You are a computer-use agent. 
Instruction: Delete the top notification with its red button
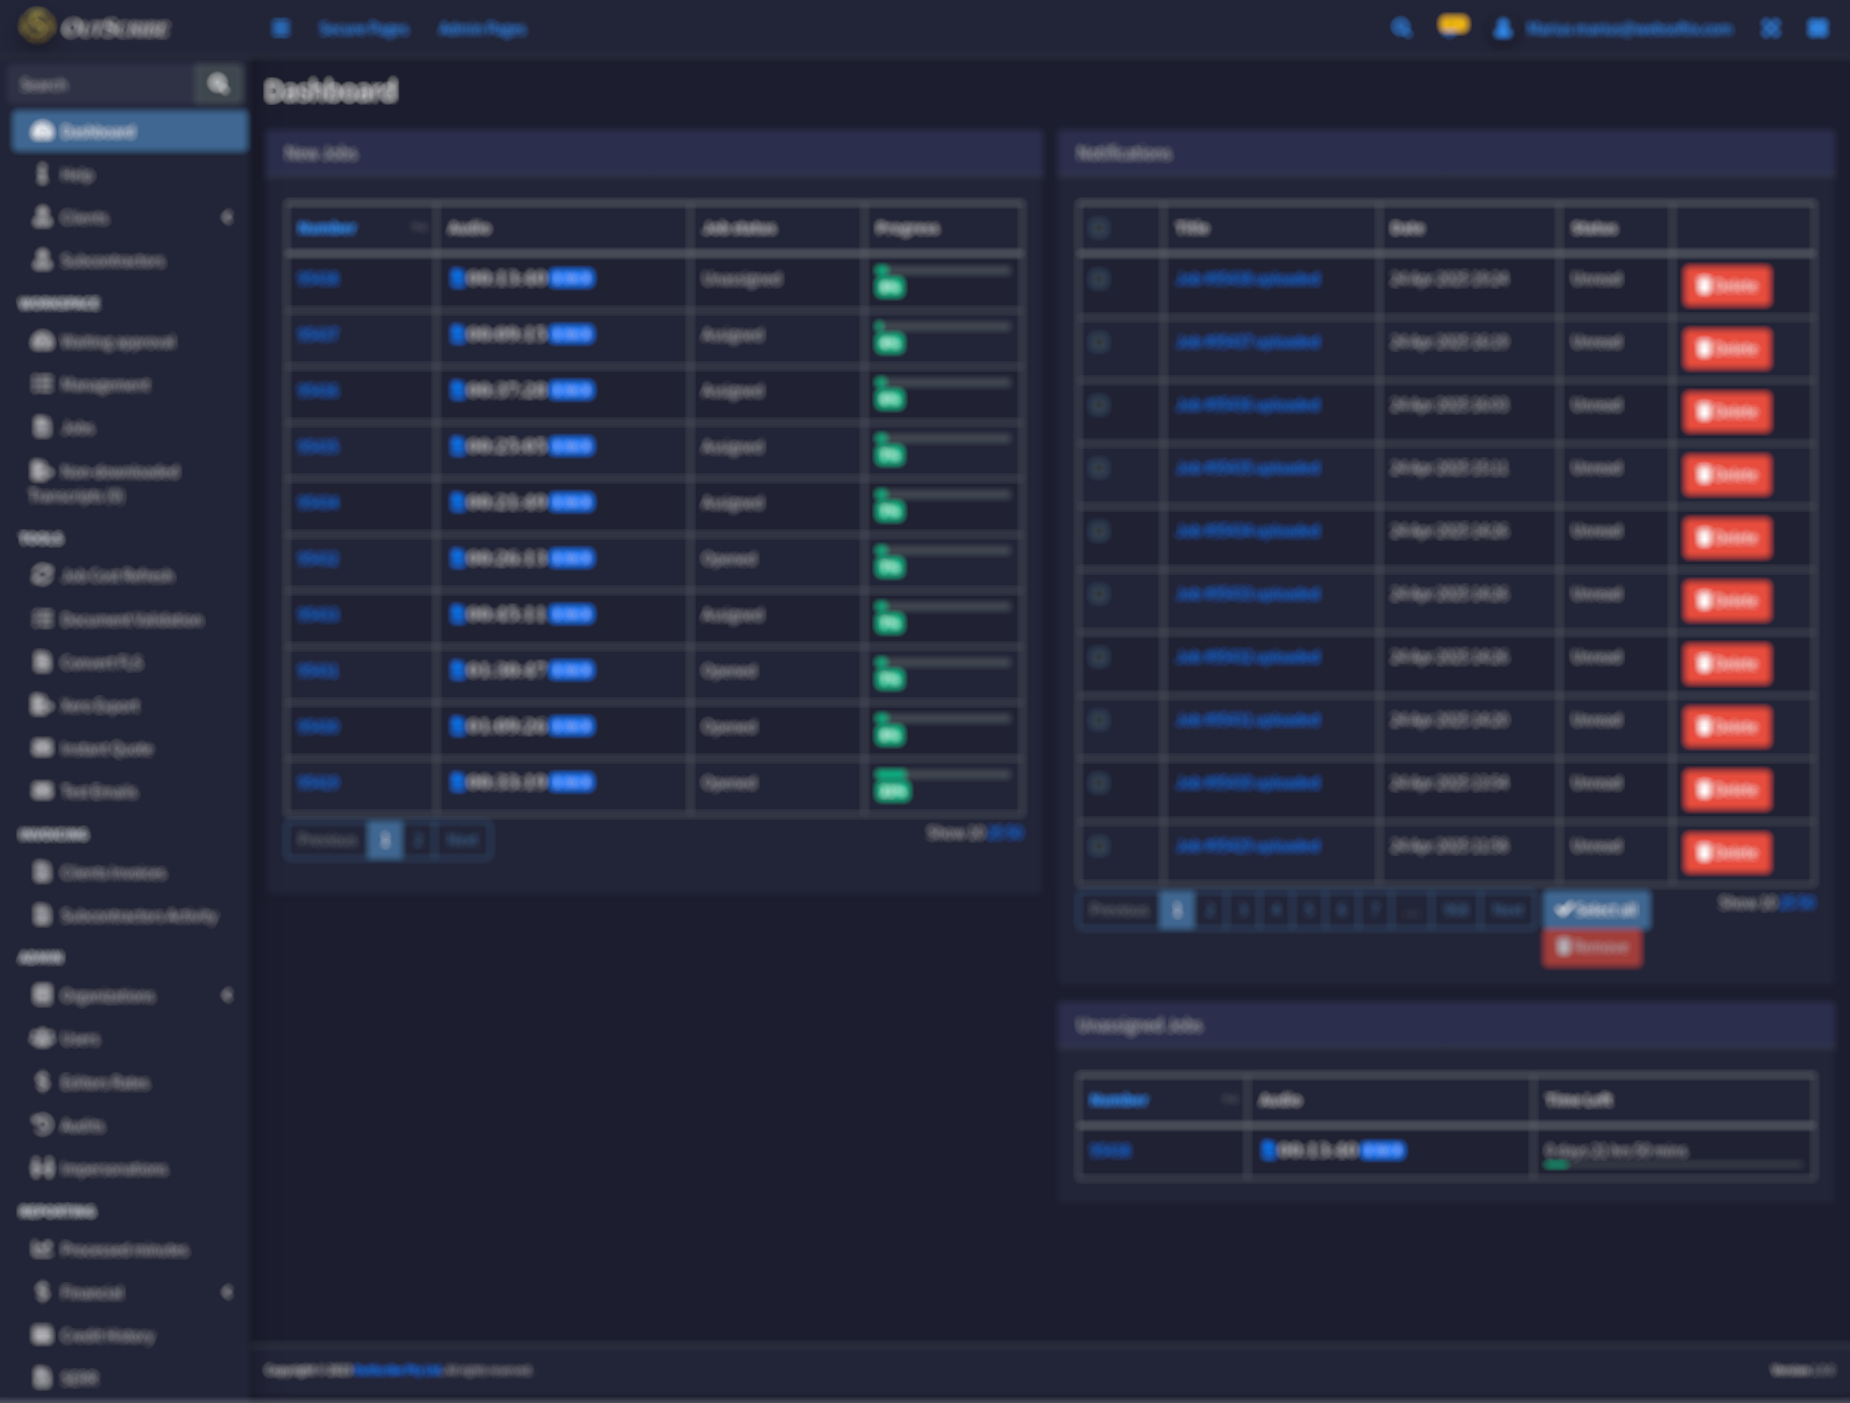pos(1726,286)
